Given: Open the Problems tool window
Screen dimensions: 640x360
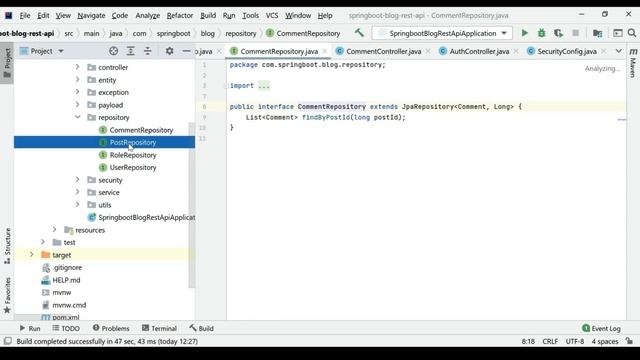Looking at the screenshot, I should [111, 328].
